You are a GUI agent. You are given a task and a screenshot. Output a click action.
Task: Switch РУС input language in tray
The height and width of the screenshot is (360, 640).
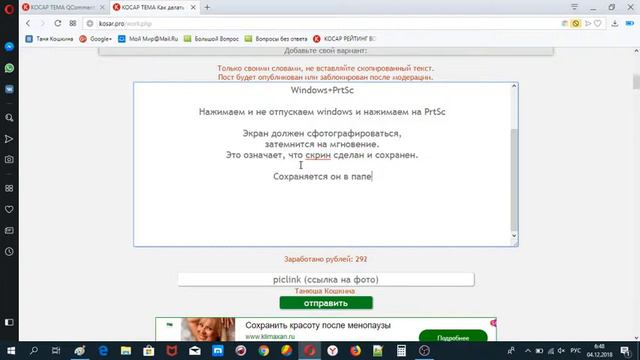click(x=576, y=351)
